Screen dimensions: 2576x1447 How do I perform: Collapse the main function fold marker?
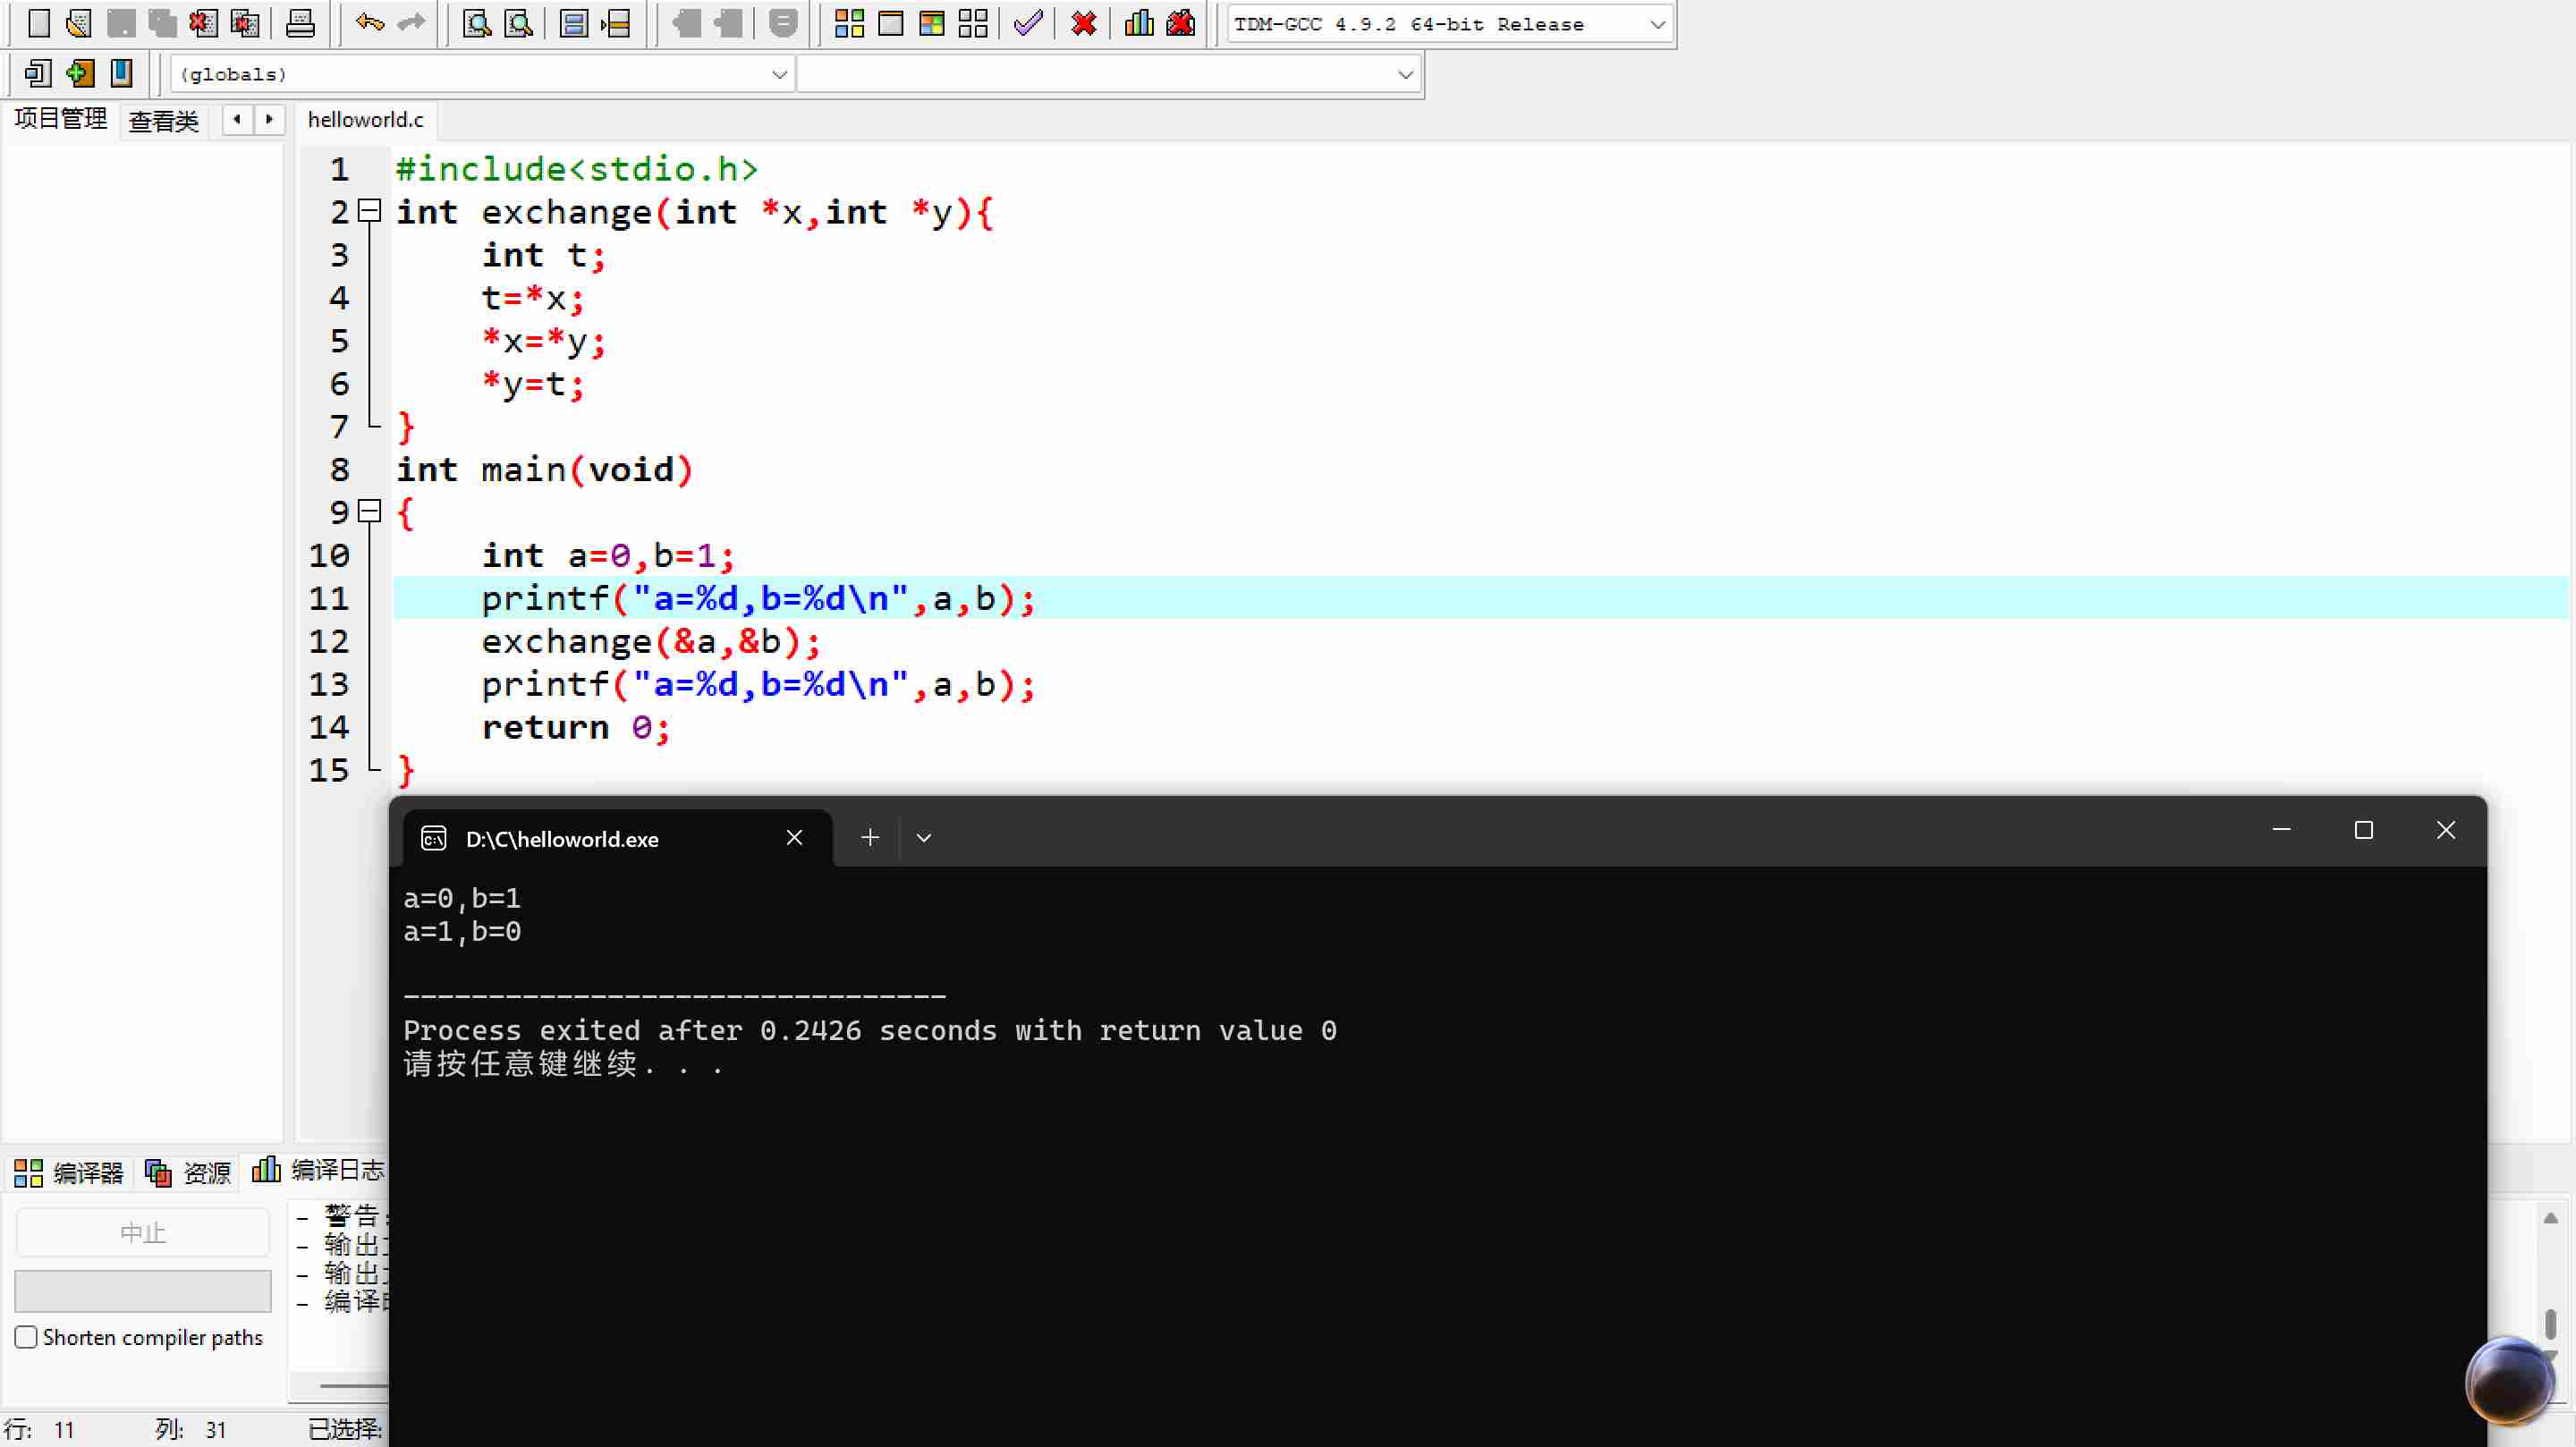[370, 512]
